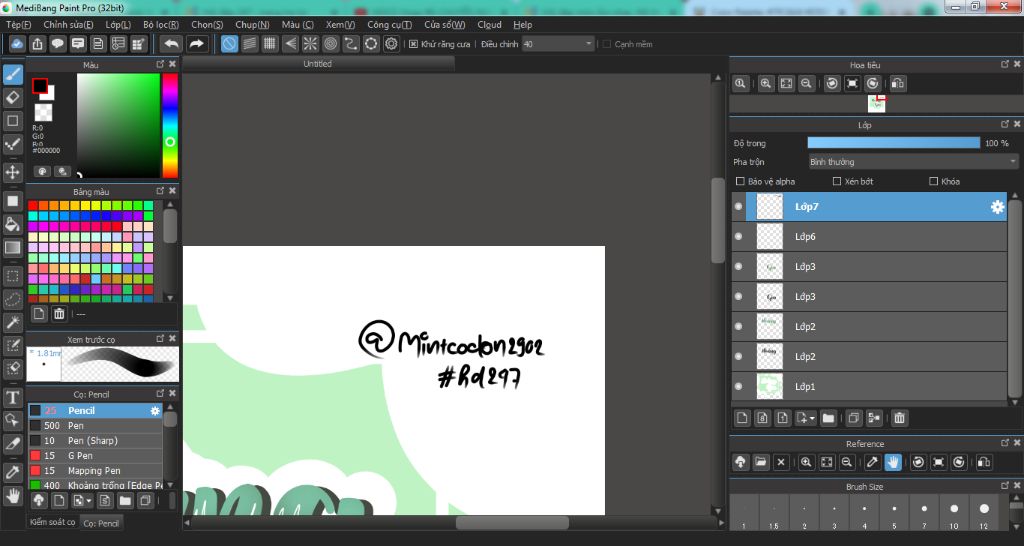
Task: Click the black foreground color swatch
Action: (x=40, y=86)
